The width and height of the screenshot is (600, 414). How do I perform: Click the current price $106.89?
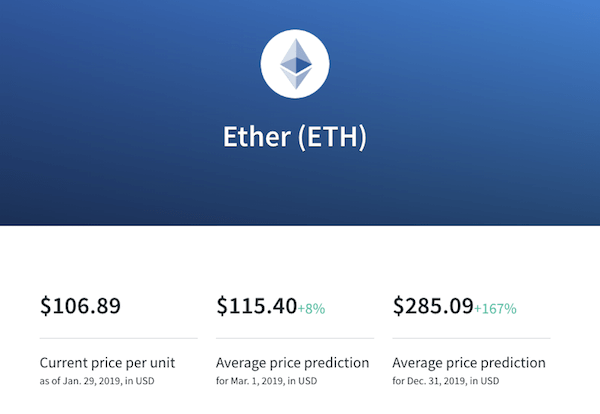pos(80,306)
